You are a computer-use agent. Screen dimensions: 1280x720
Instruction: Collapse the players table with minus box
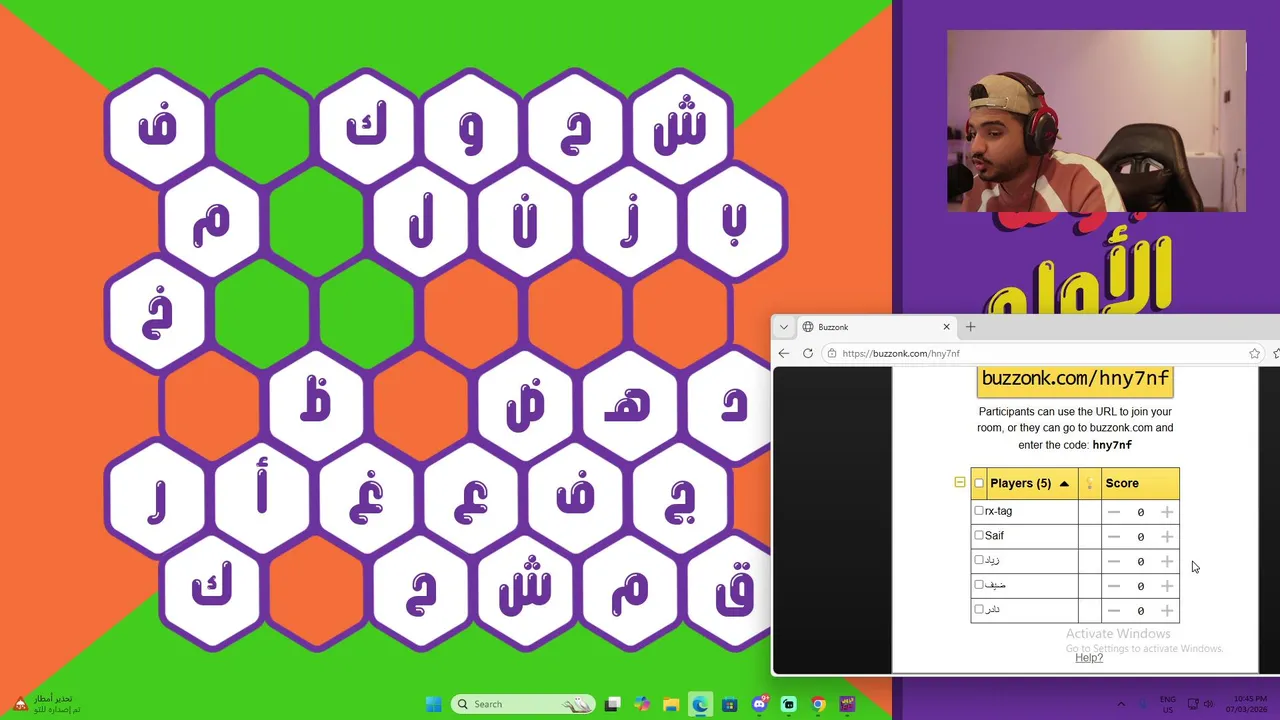pyautogui.click(x=960, y=482)
